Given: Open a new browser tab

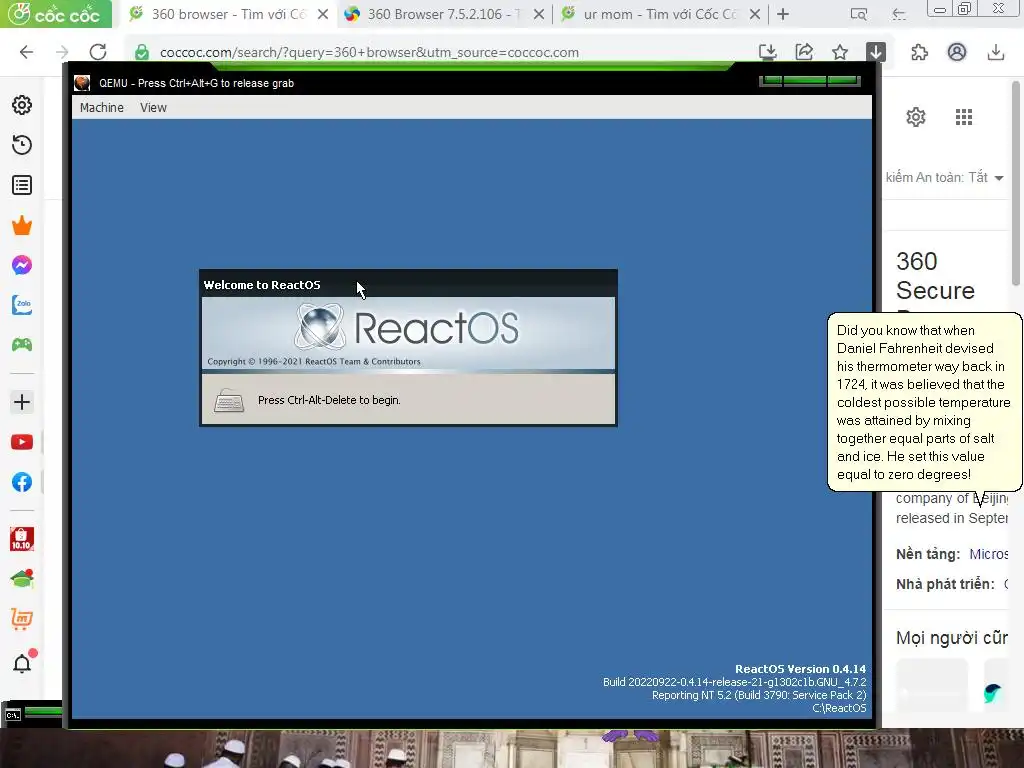Looking at the screenshot, I should [783, 14].
